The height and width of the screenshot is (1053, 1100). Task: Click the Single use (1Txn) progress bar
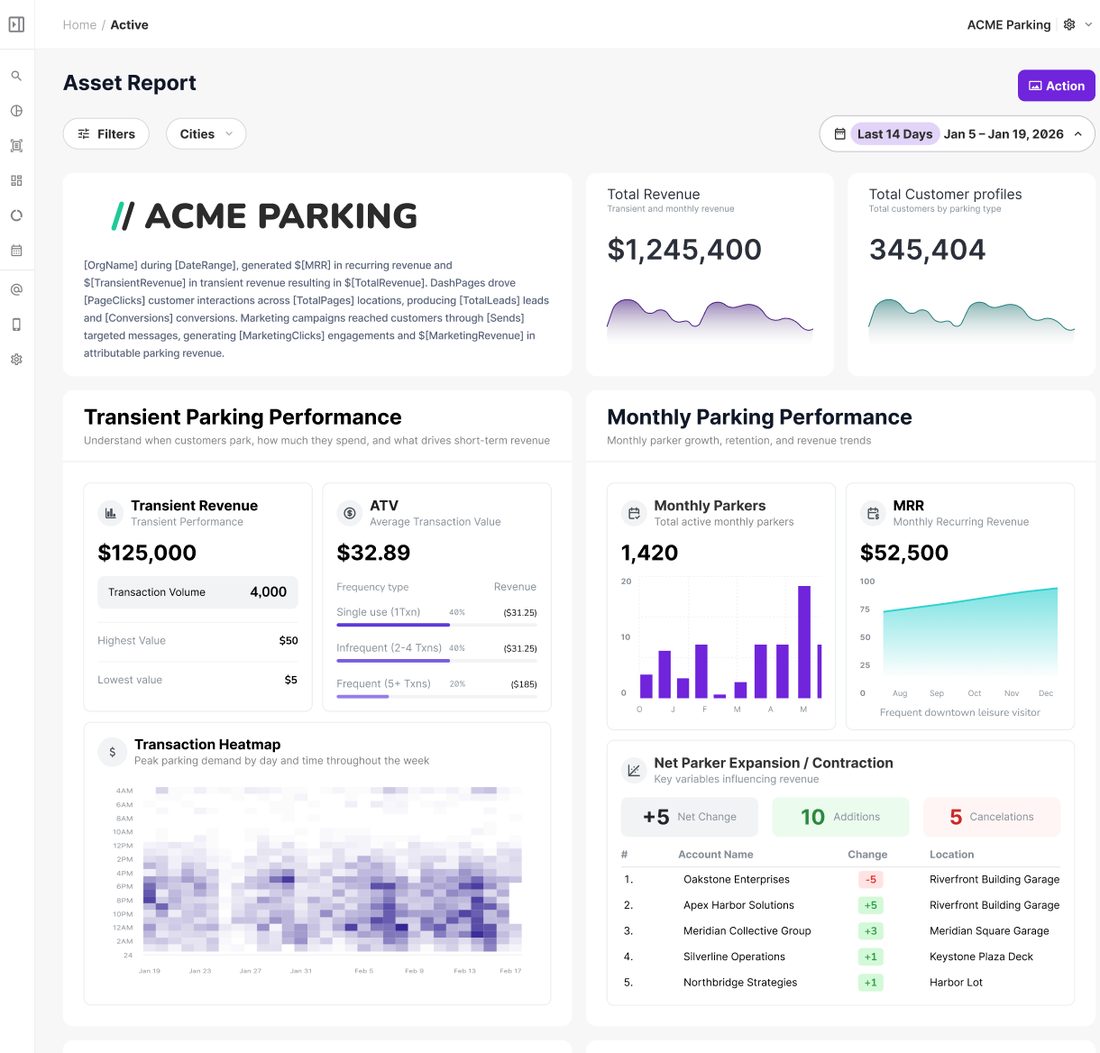(x=436, y=624)
